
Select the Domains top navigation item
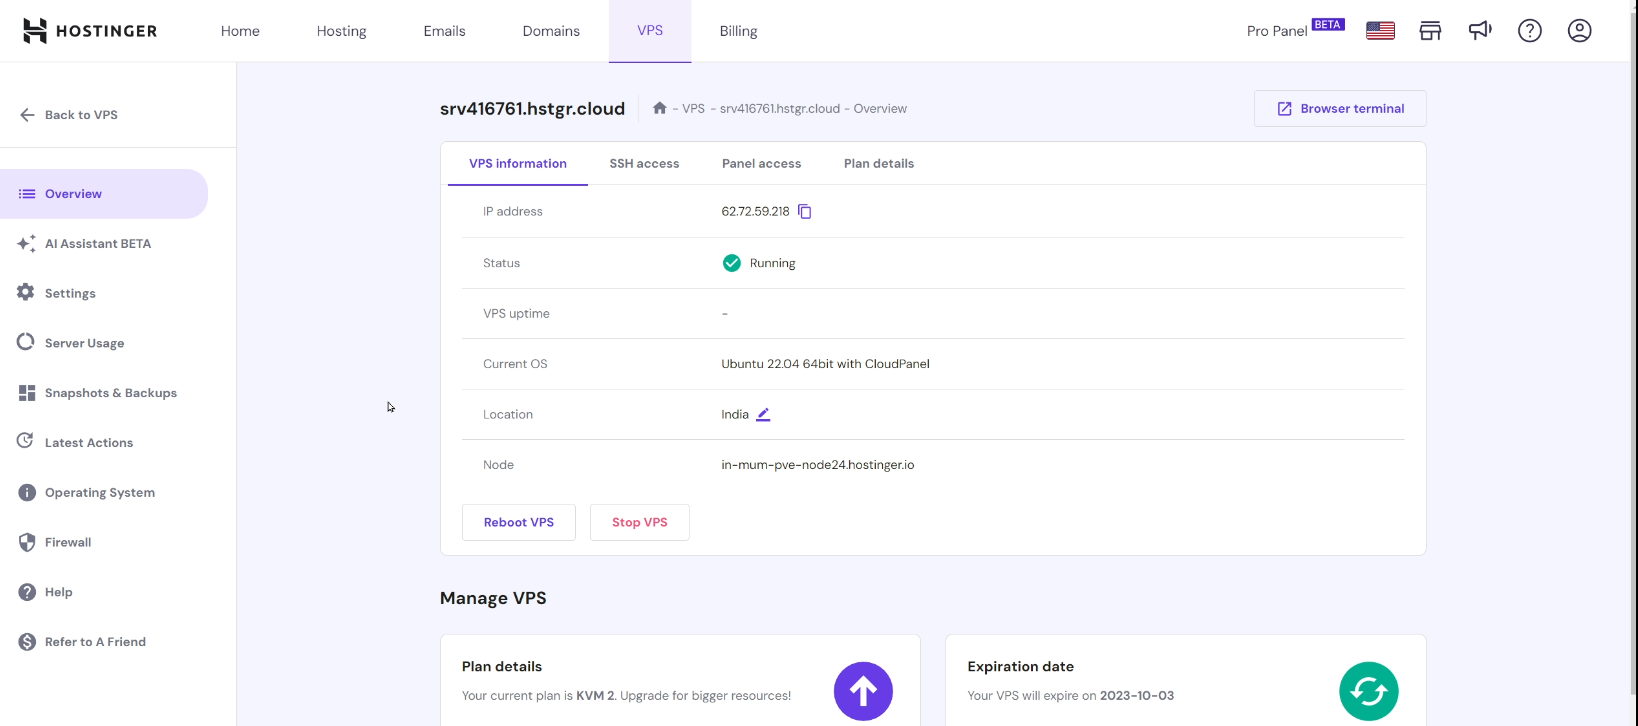pyautogui.click(x=551, y=31)
